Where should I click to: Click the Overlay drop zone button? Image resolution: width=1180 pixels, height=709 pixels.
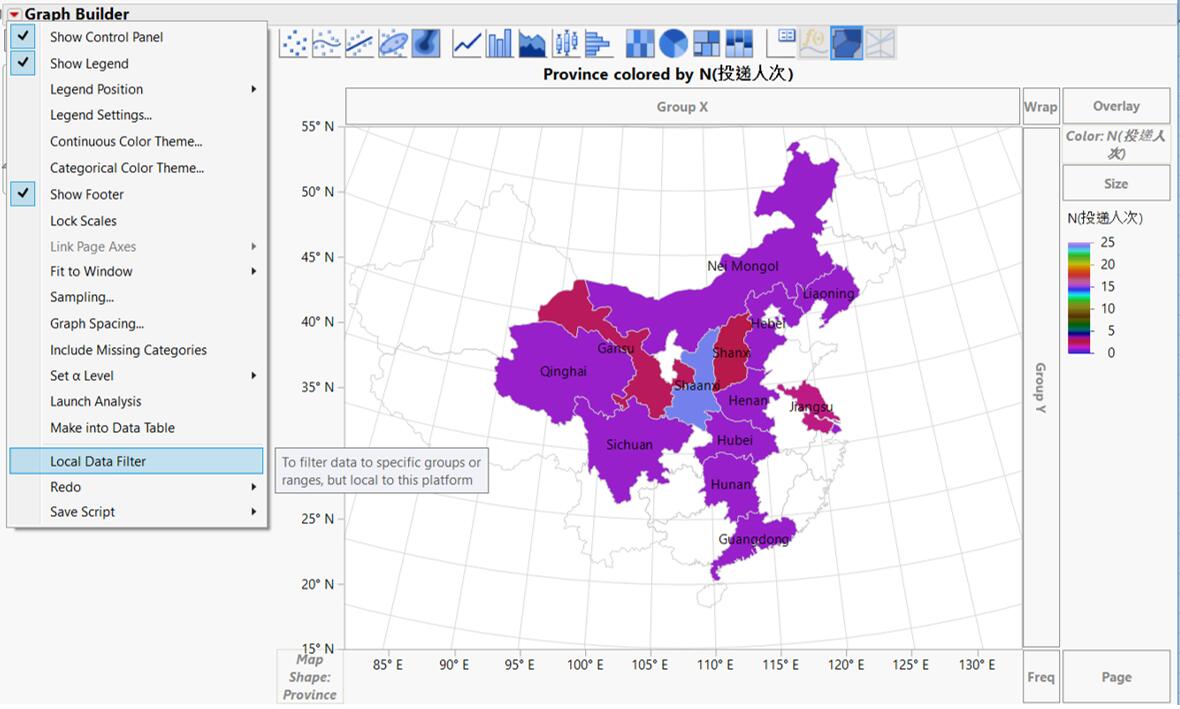[1115, 106]
